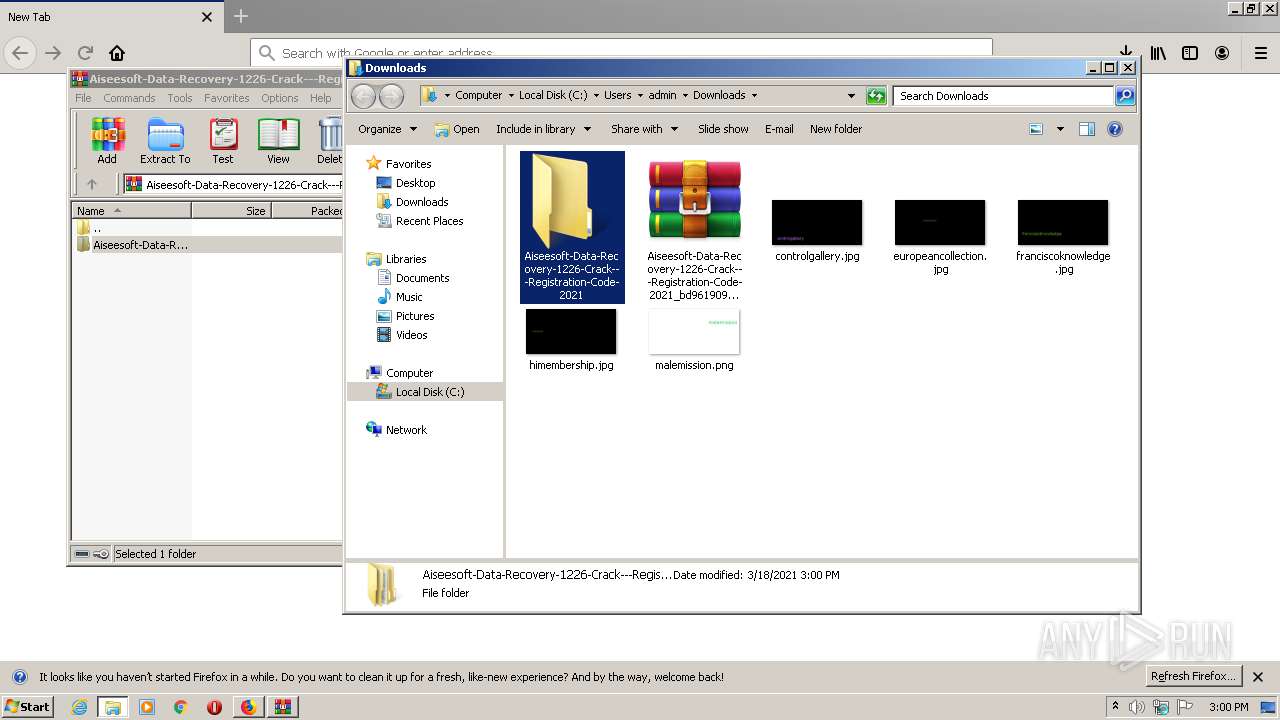Expand the arrow after Users in the address path
The height and width of the screenshot is (720, 1280).
[640, 96]
